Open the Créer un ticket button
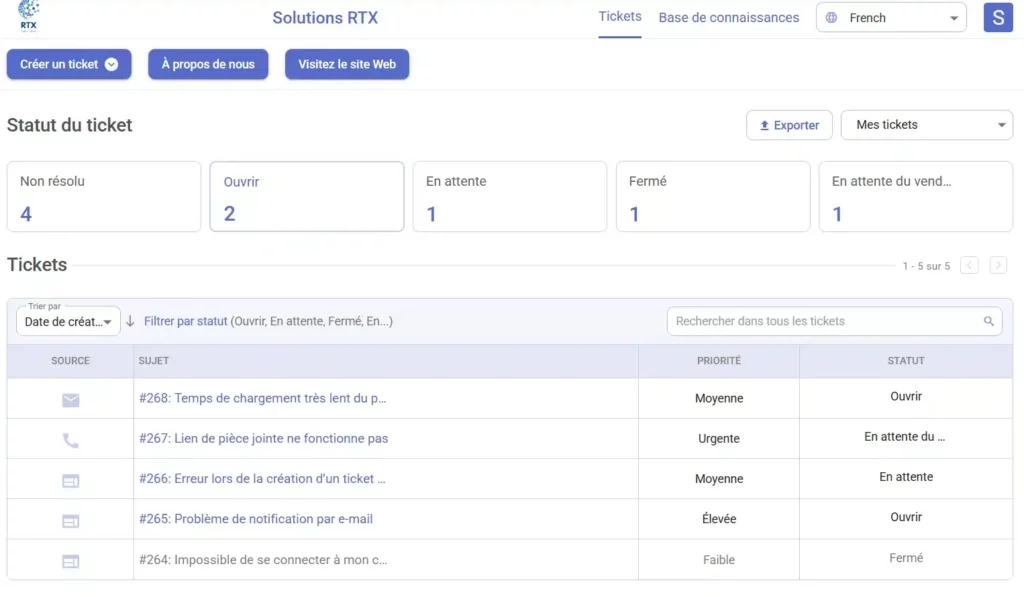The height and width of the screenshot is (597, 1024). 69,64
